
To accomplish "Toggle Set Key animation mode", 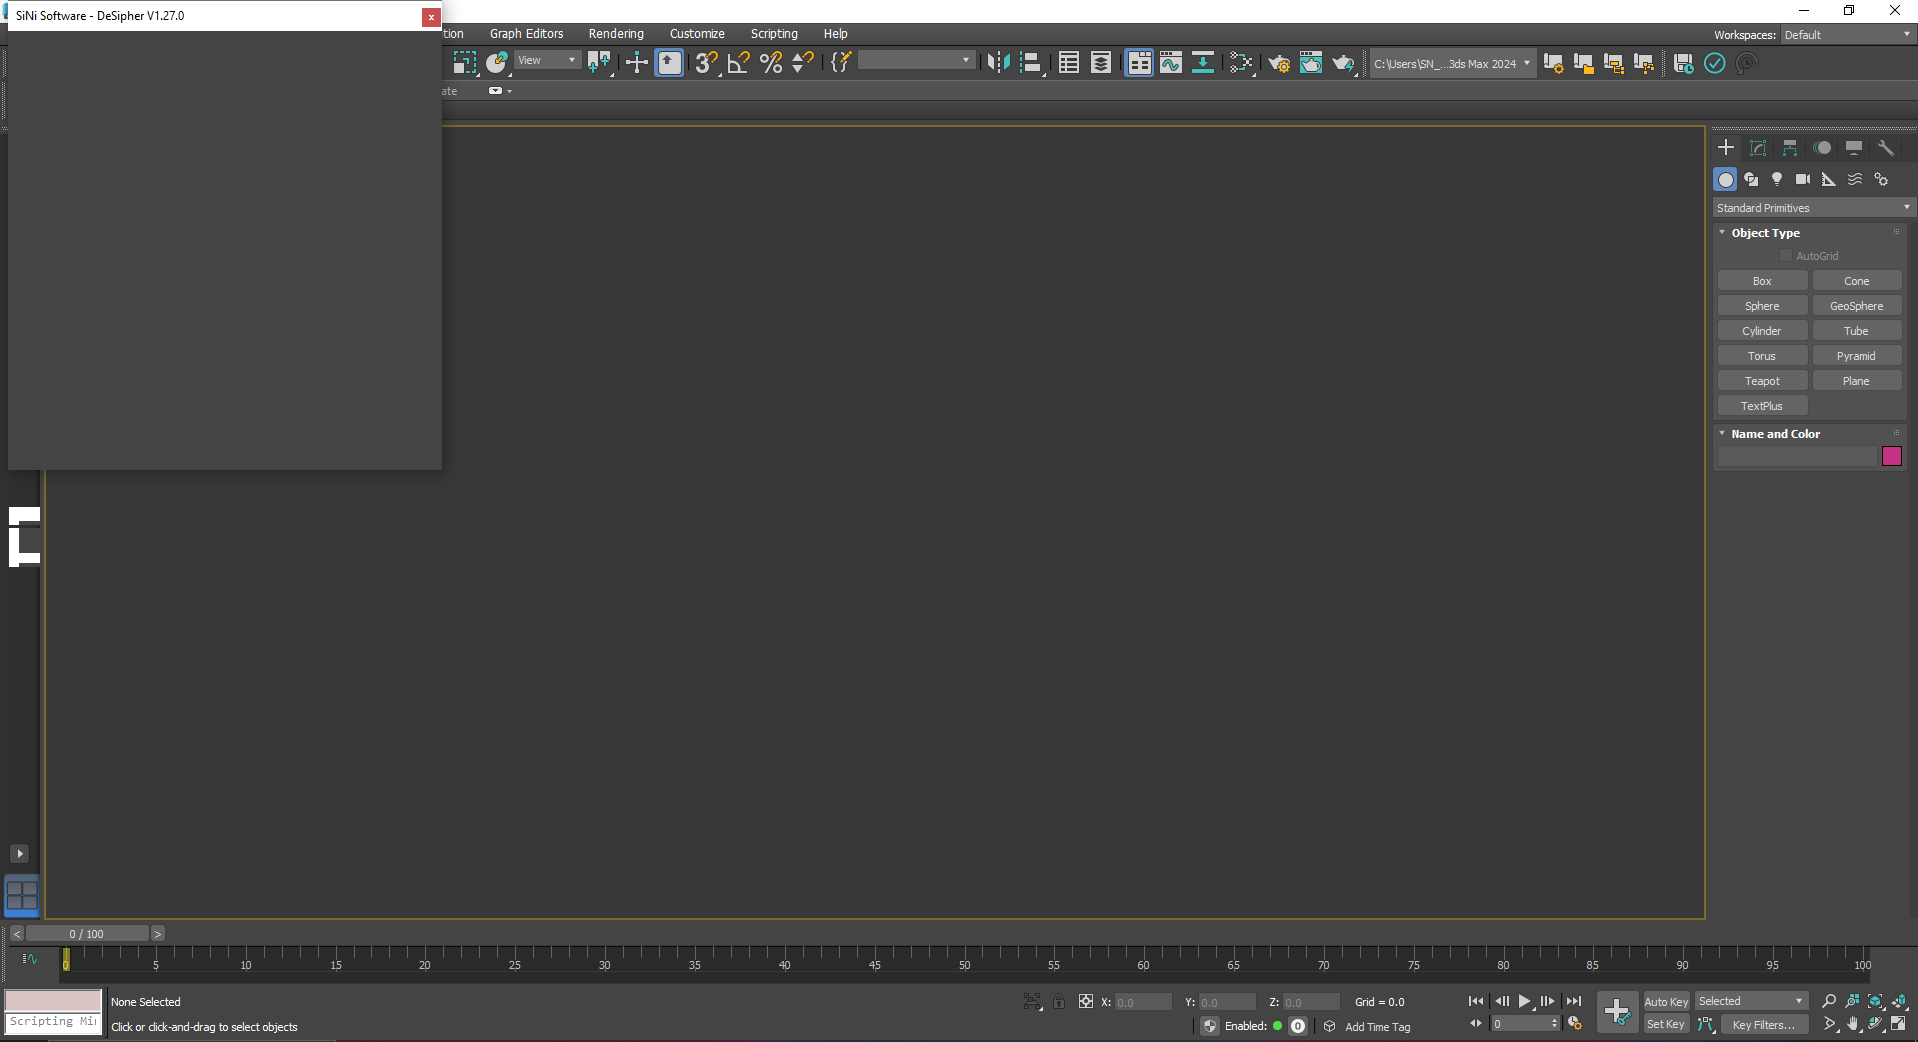I will (x=1666, y=1024).
